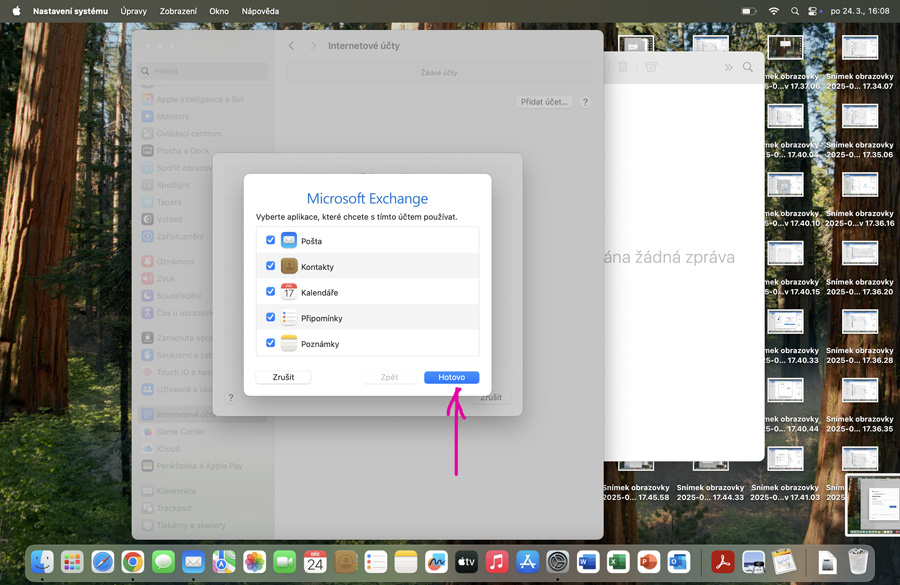Click Zrušit in the Microsoft Exchange dialog
The image size is (900, 585).
coord(283,377)
